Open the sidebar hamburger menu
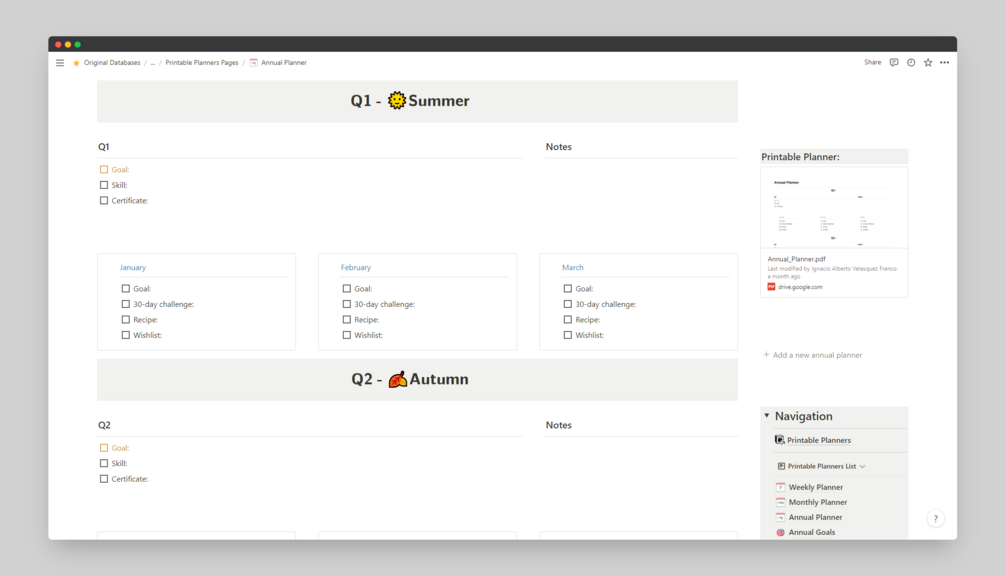 pos(60,63)
